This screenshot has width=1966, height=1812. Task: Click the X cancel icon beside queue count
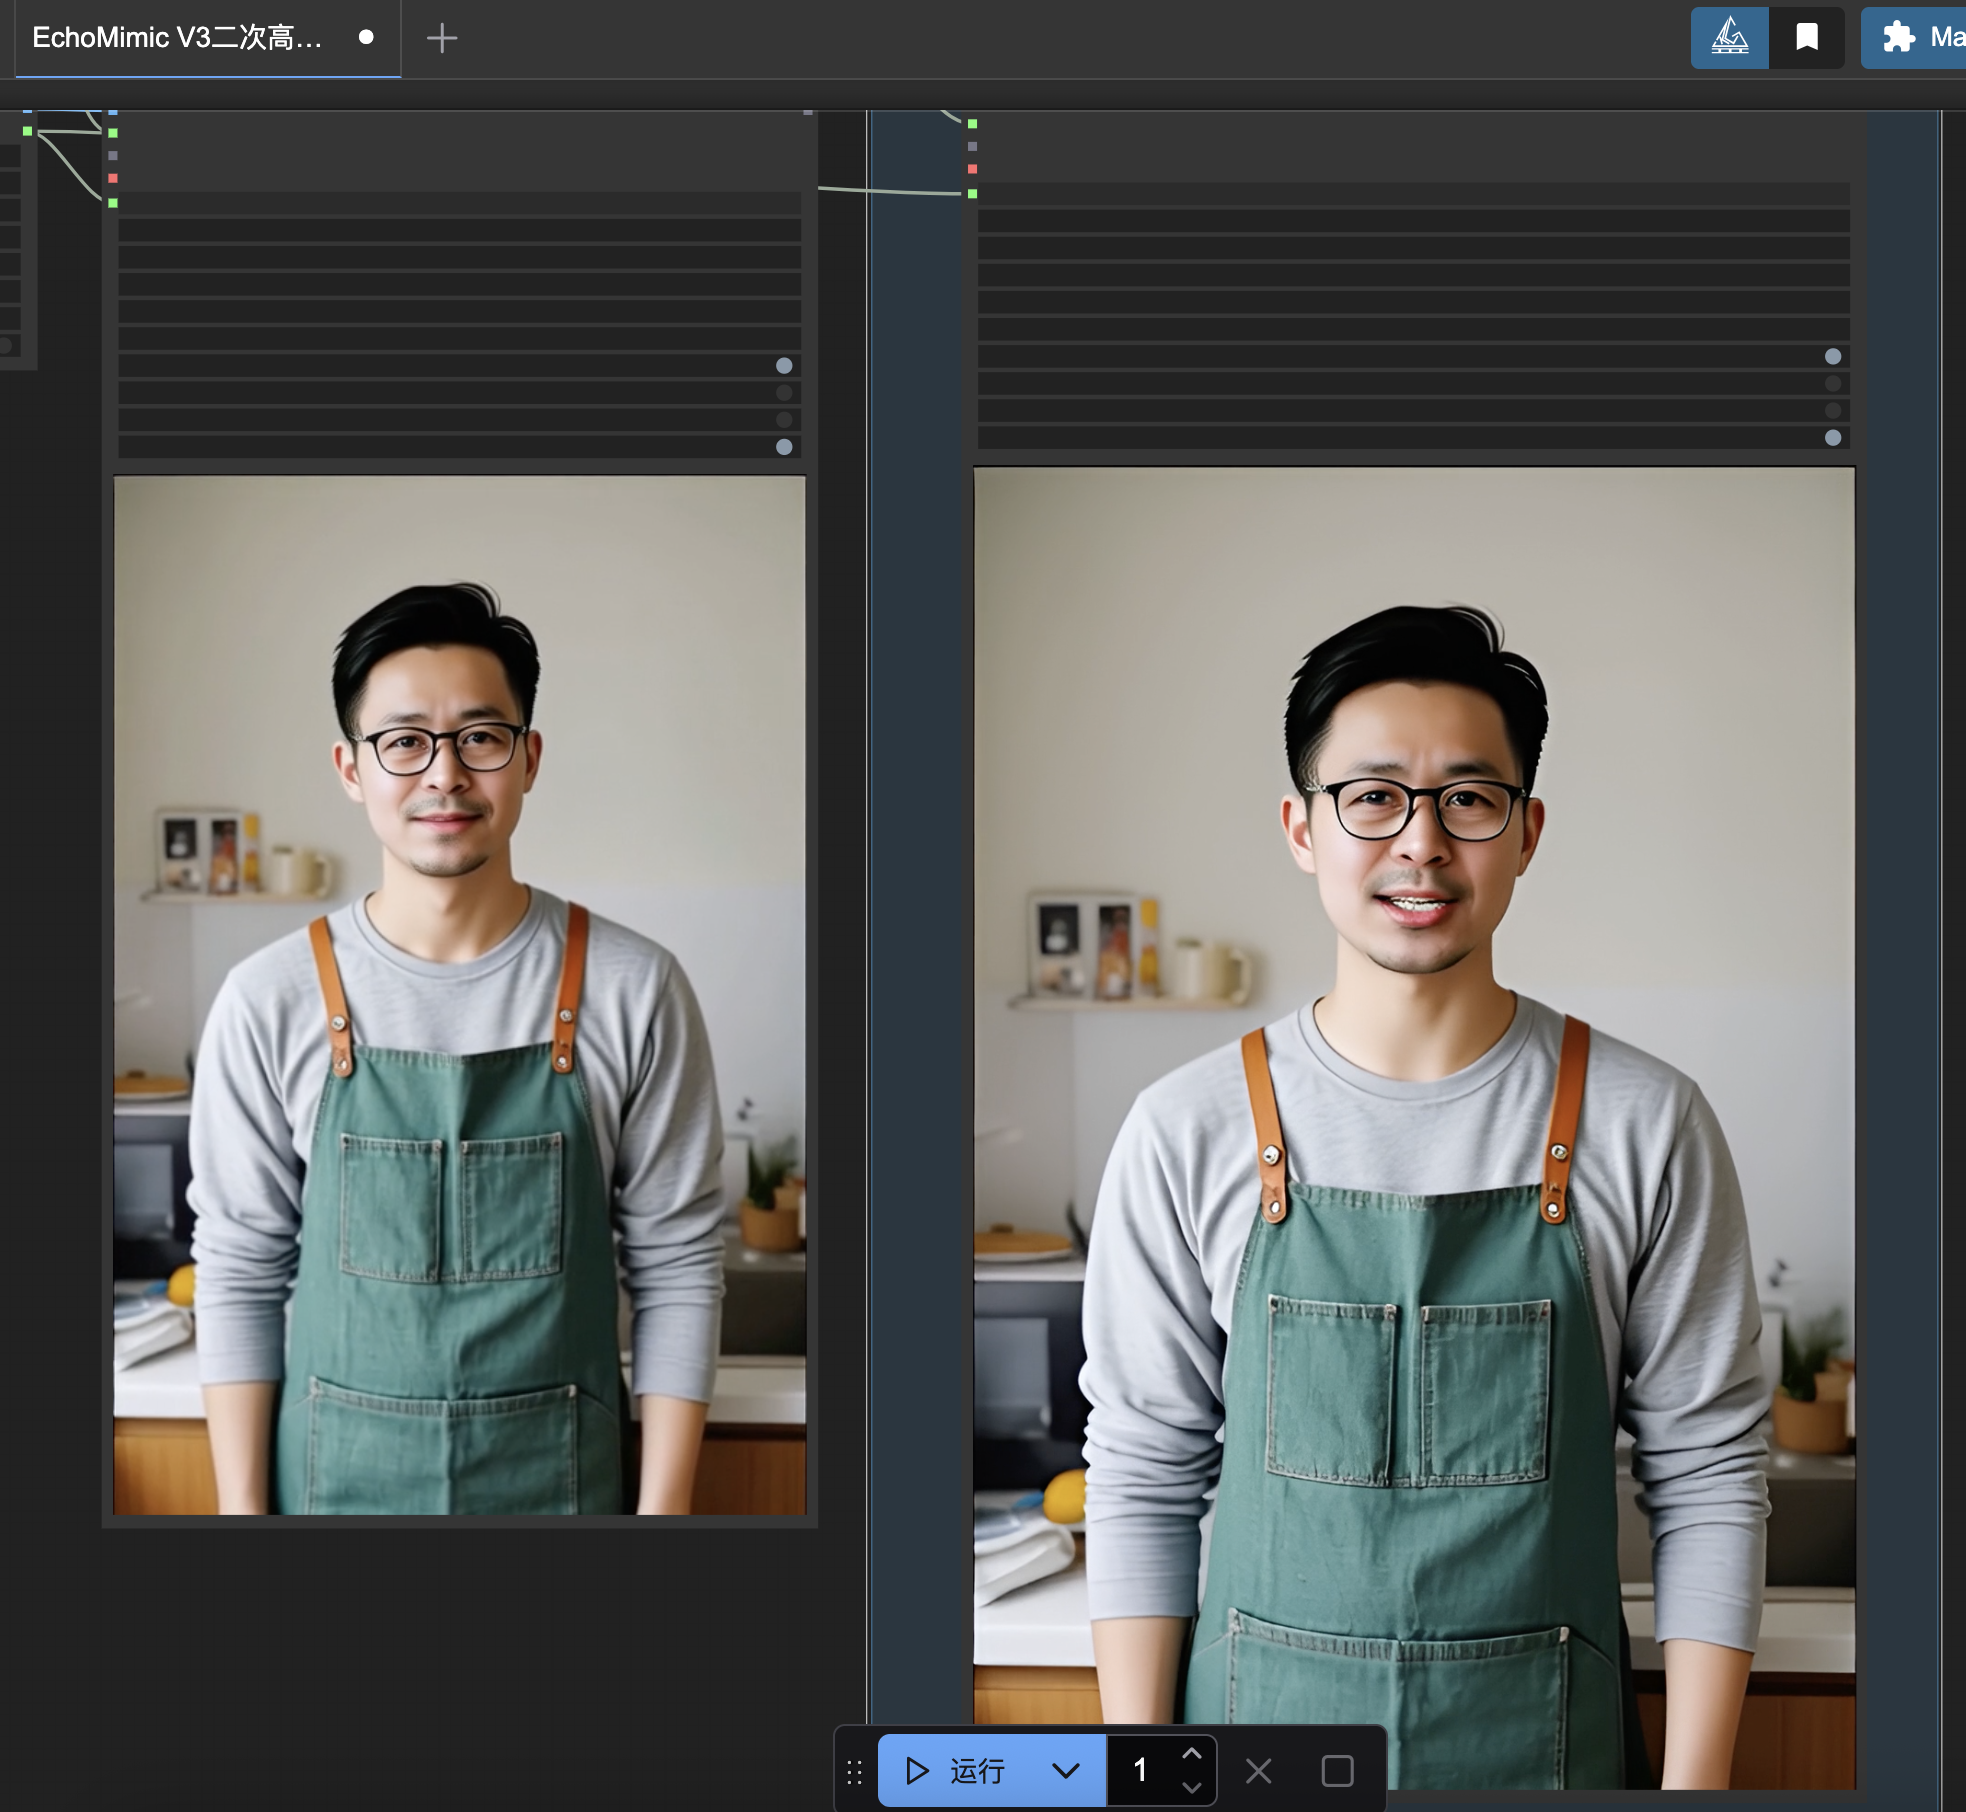[x=1258, y=1771]
